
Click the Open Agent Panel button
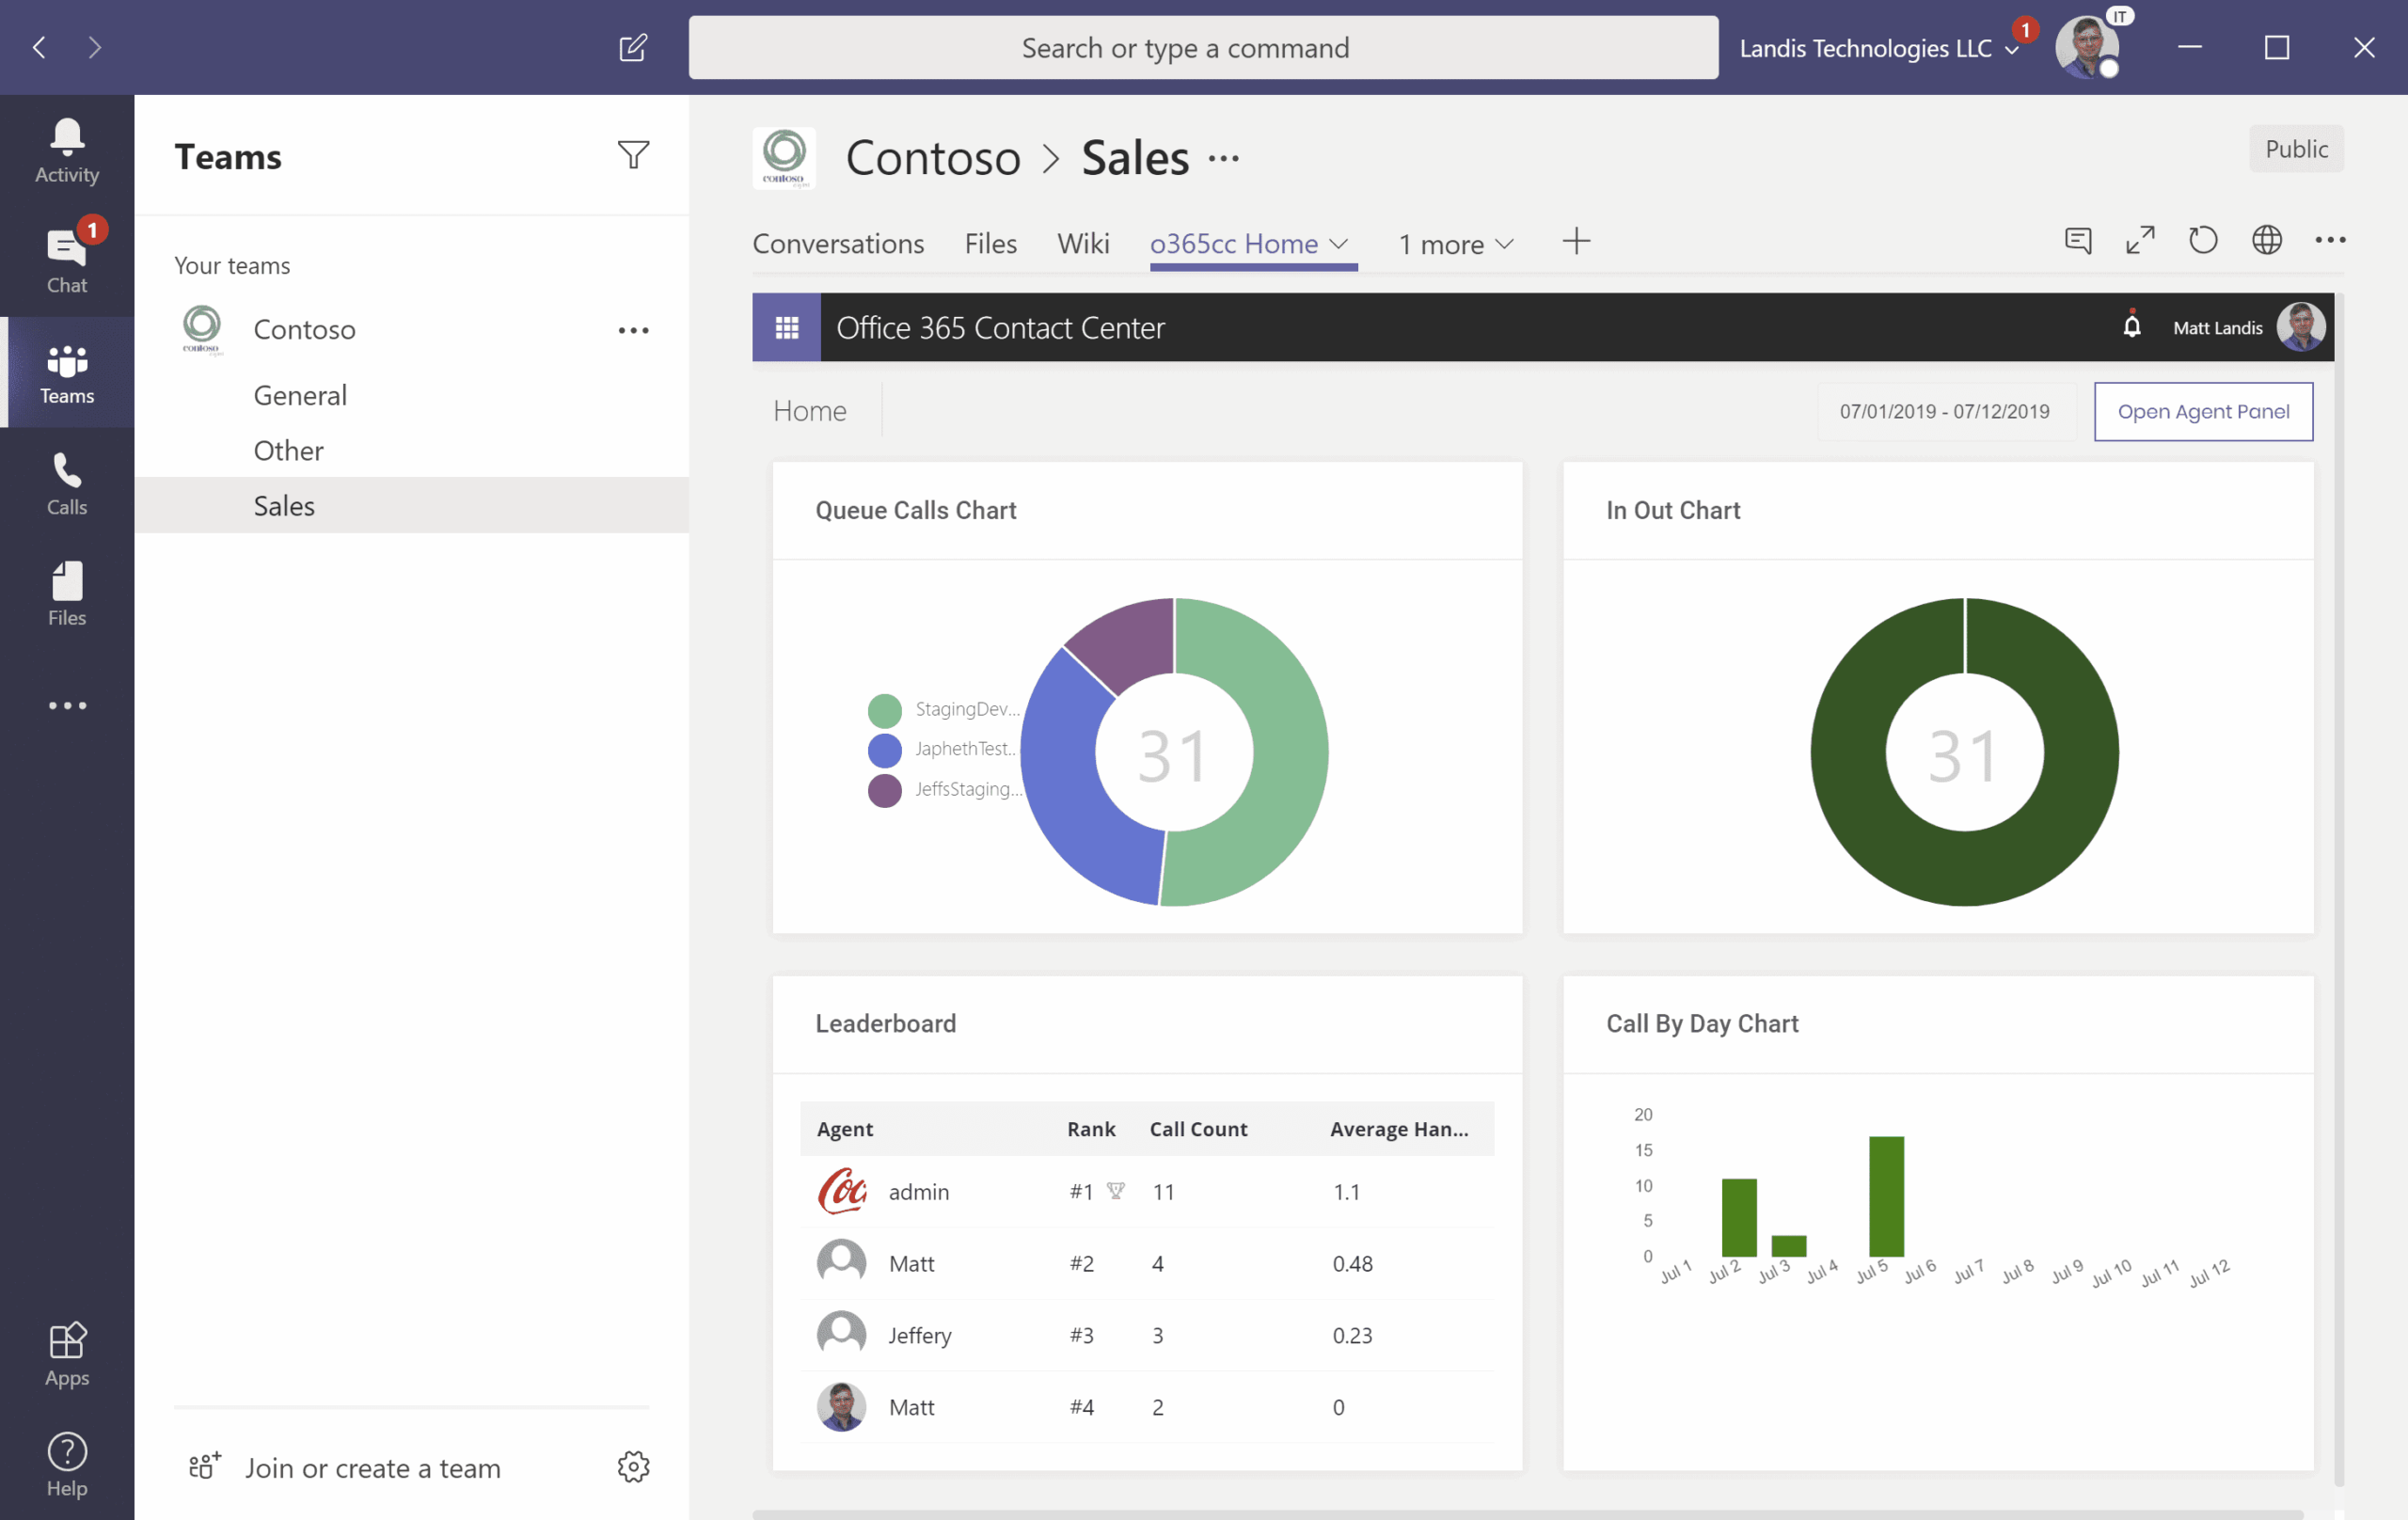[x=2203, y=411]
